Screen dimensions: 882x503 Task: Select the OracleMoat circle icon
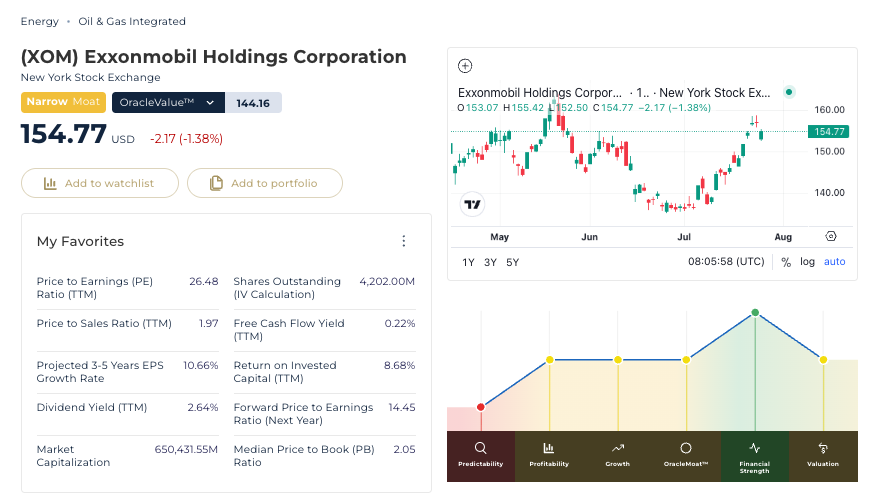[686, 448]
